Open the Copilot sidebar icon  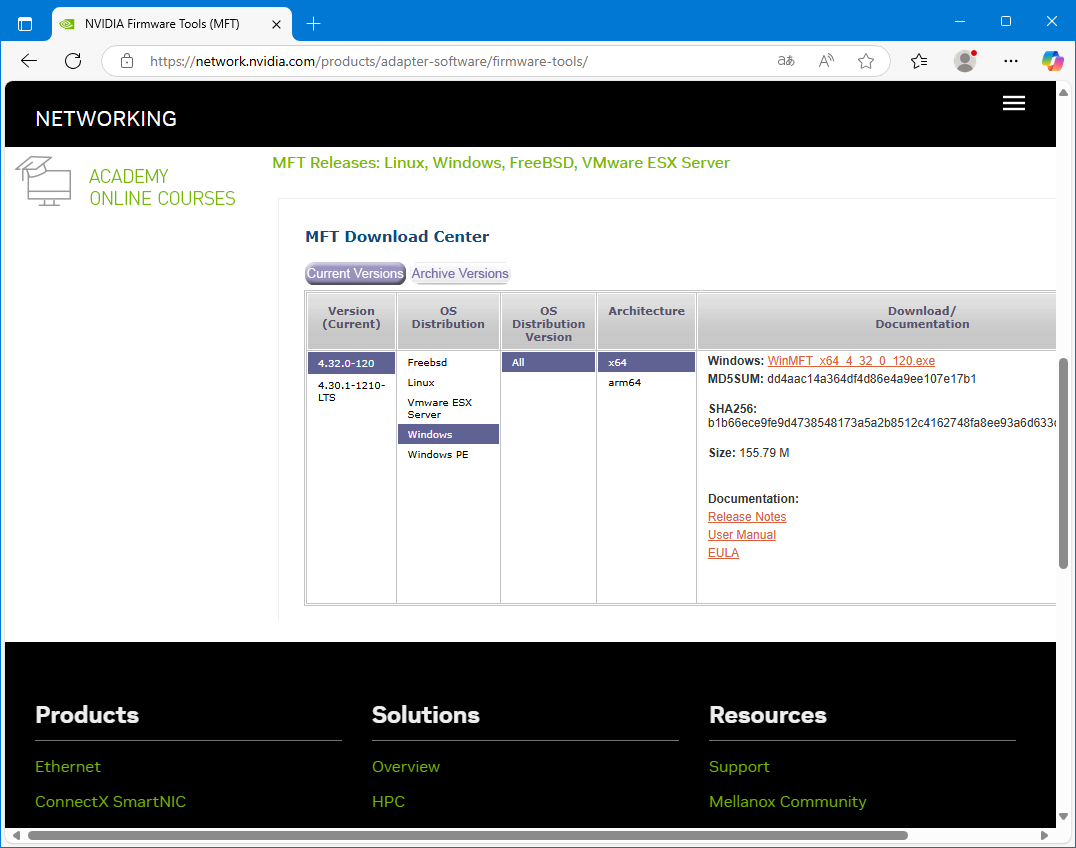point(1052,61)
